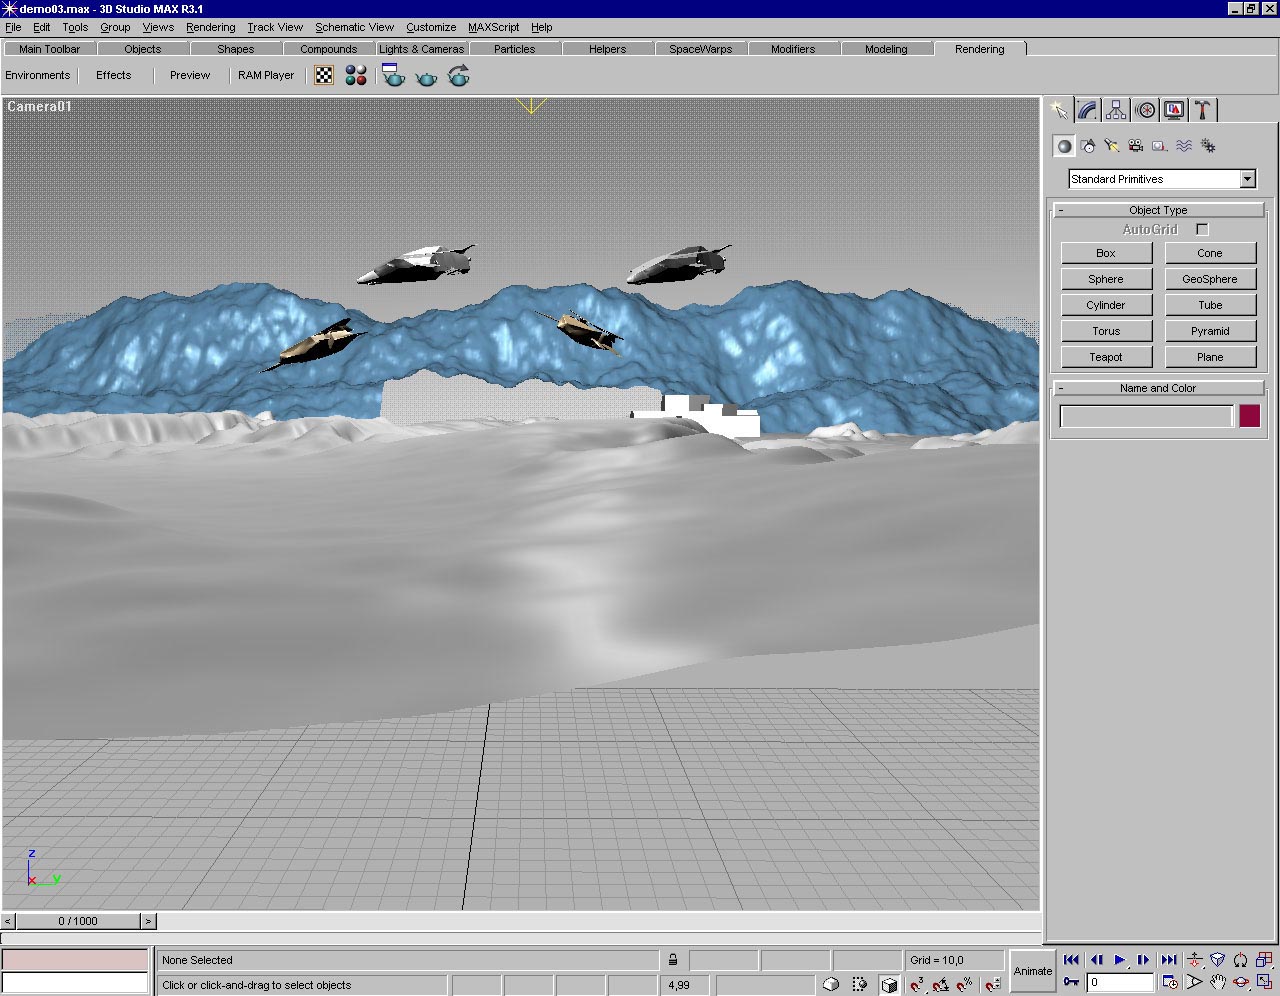Open the Material Editor spheres icon
This screenshot has height=996, width=1280.
click(356, 76)
